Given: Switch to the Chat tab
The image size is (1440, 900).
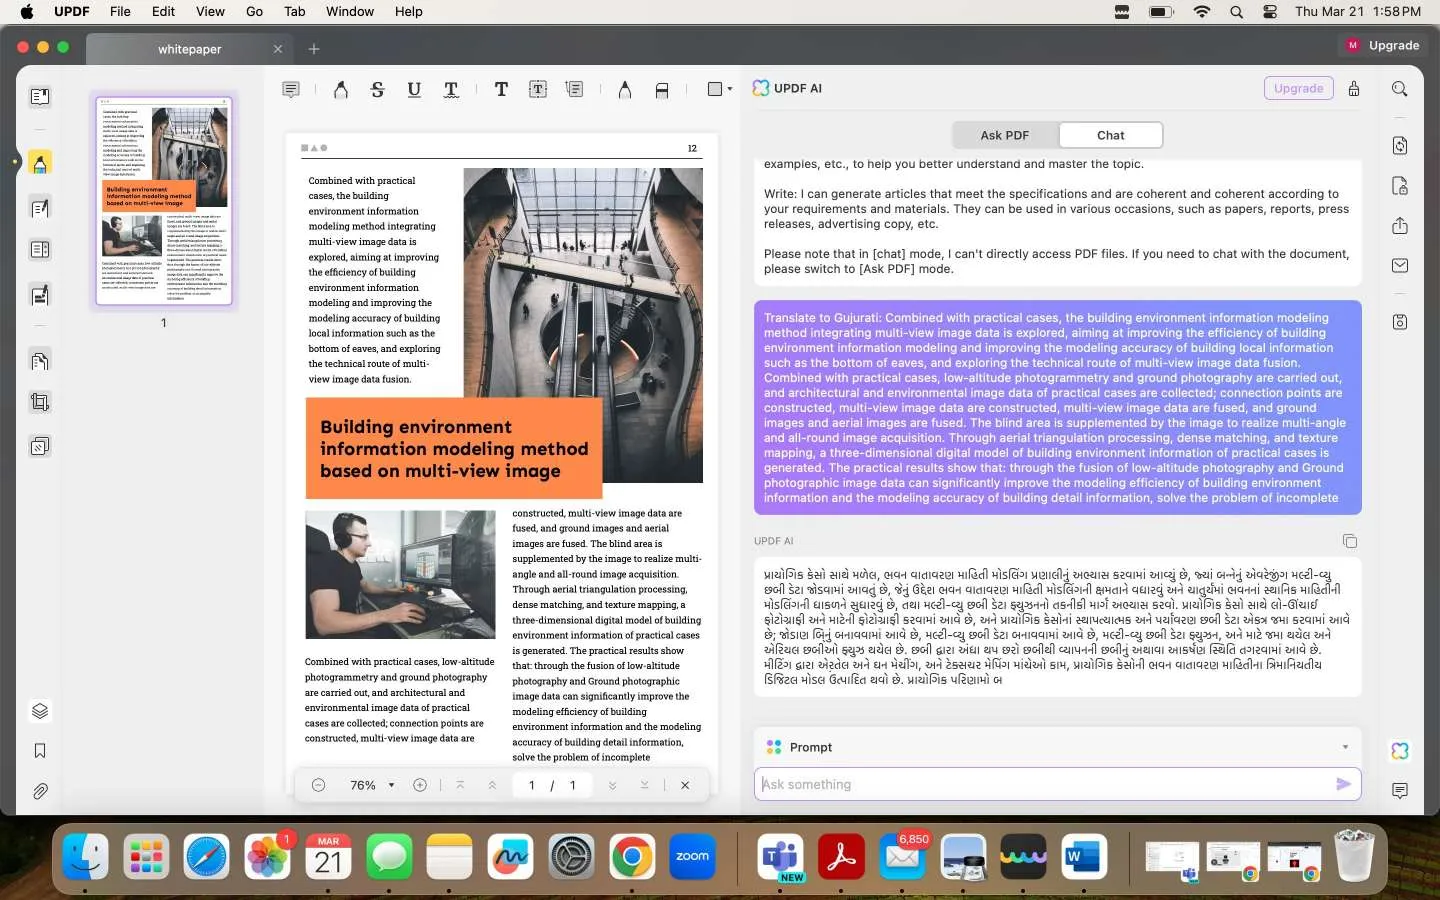Looking at the screenshot, I should tap(1110, 135).
